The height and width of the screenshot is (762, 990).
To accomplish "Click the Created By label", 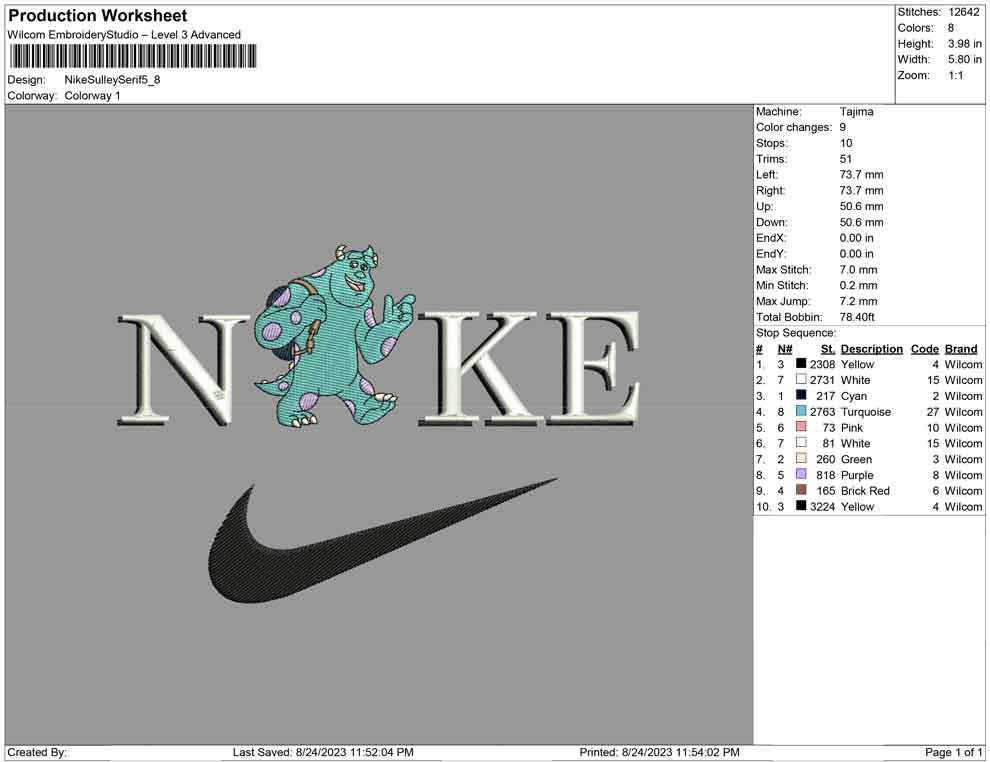I will pyautogui.click(x=37, y=752).
